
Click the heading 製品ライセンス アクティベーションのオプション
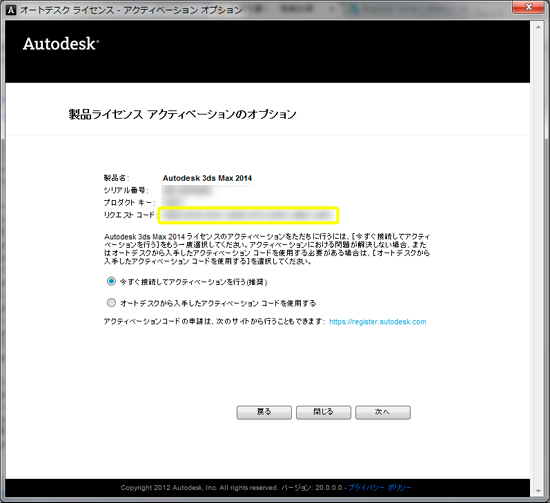point(182,114)
